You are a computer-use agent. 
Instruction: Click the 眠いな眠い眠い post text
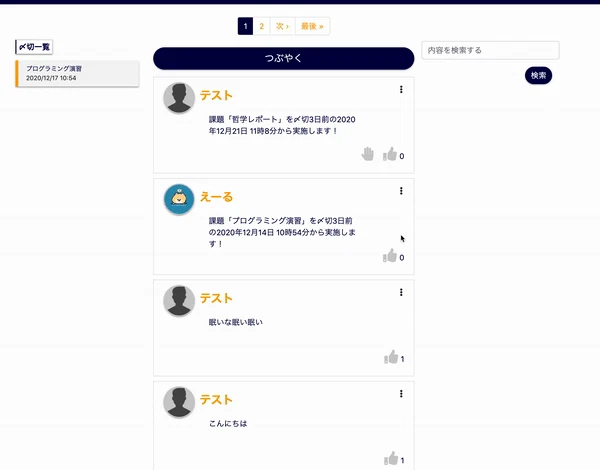pyautogui.click(x=236, y=322)
